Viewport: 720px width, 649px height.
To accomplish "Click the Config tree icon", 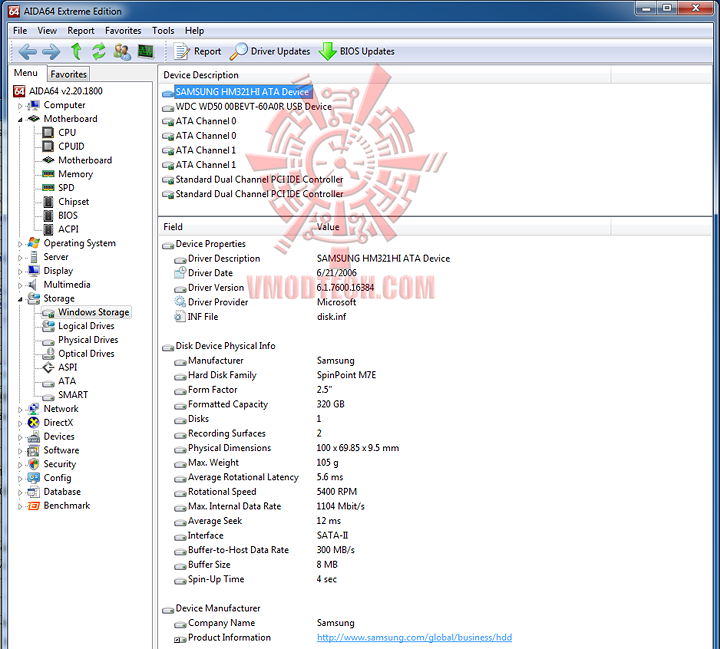I will click(x=34, y=478).
